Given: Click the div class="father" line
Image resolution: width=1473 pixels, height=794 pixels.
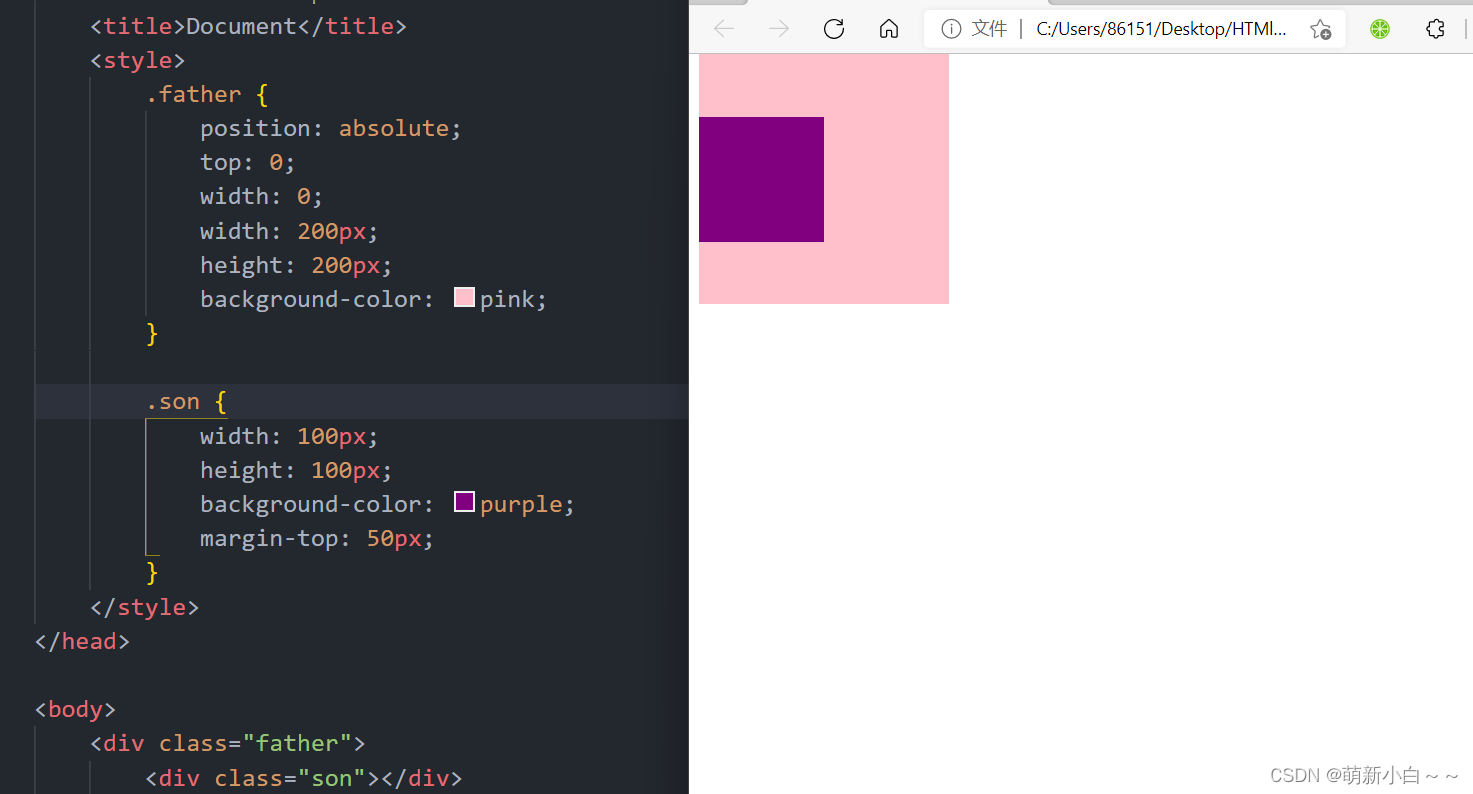Looking at the screenshot, I should click(x=228, y=743).
